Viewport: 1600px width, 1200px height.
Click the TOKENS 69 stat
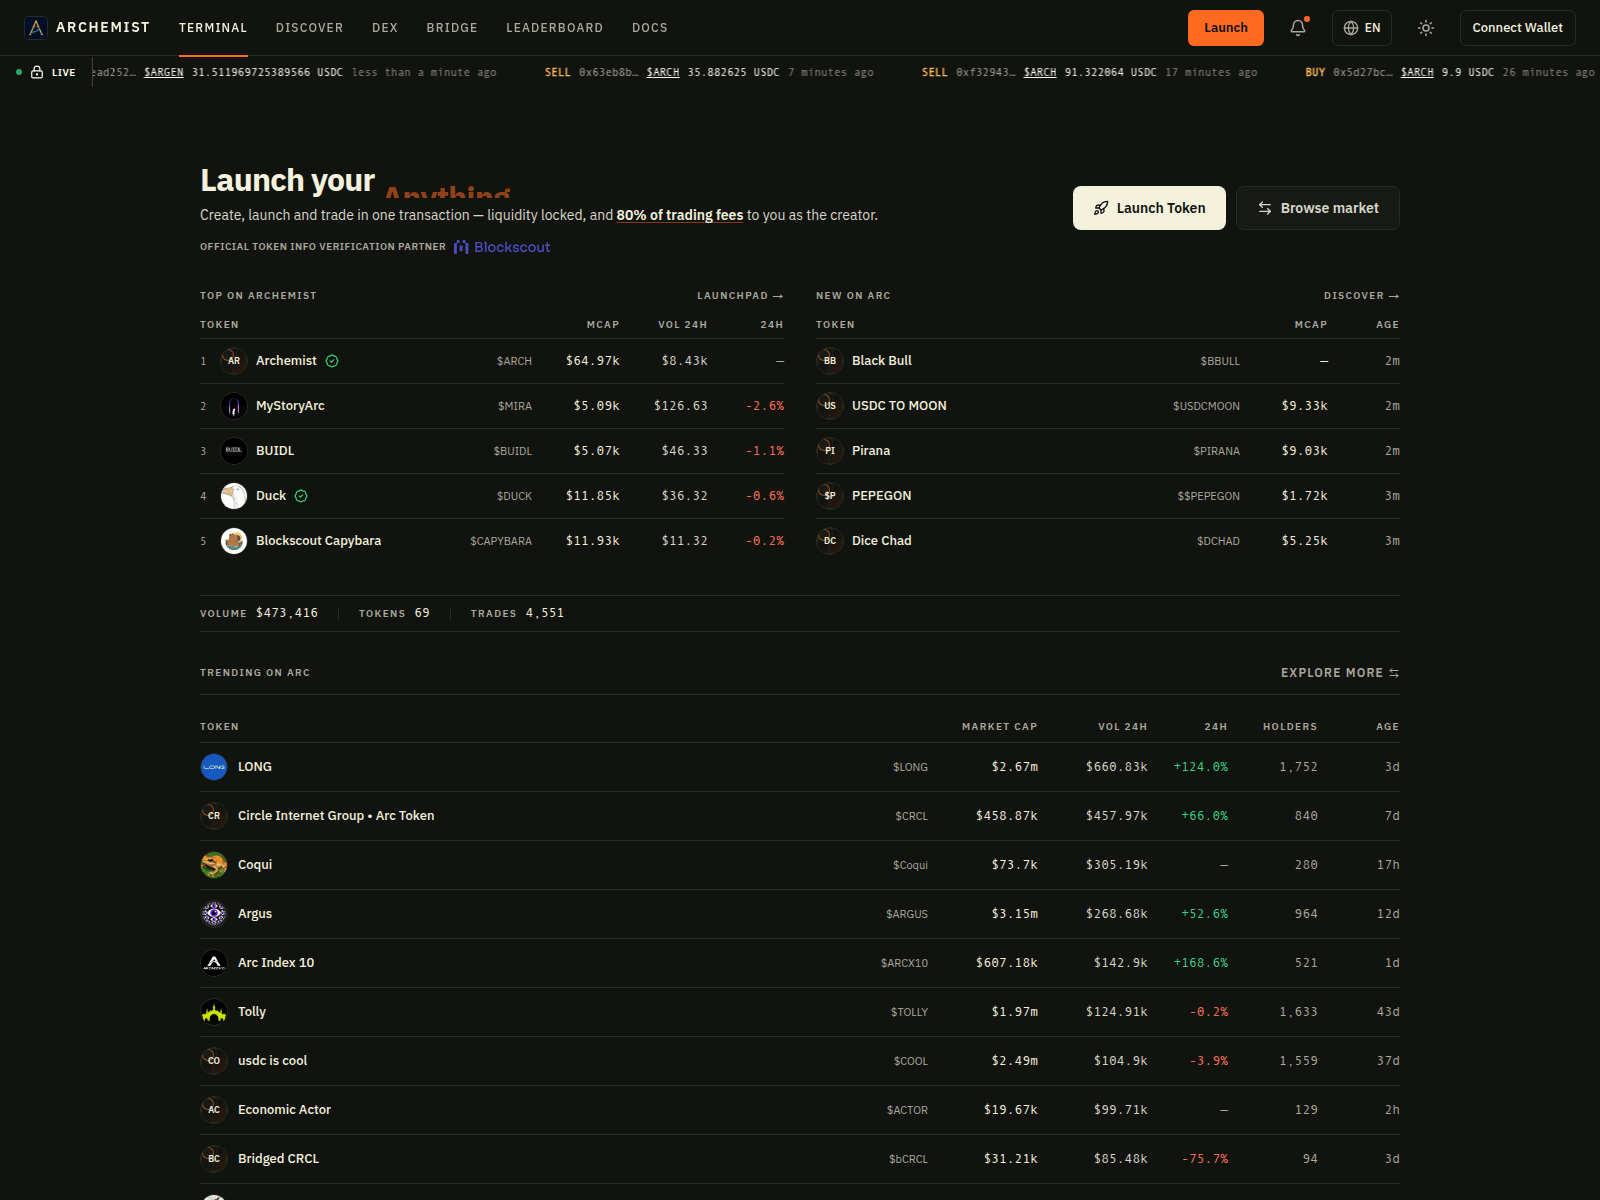394,613
